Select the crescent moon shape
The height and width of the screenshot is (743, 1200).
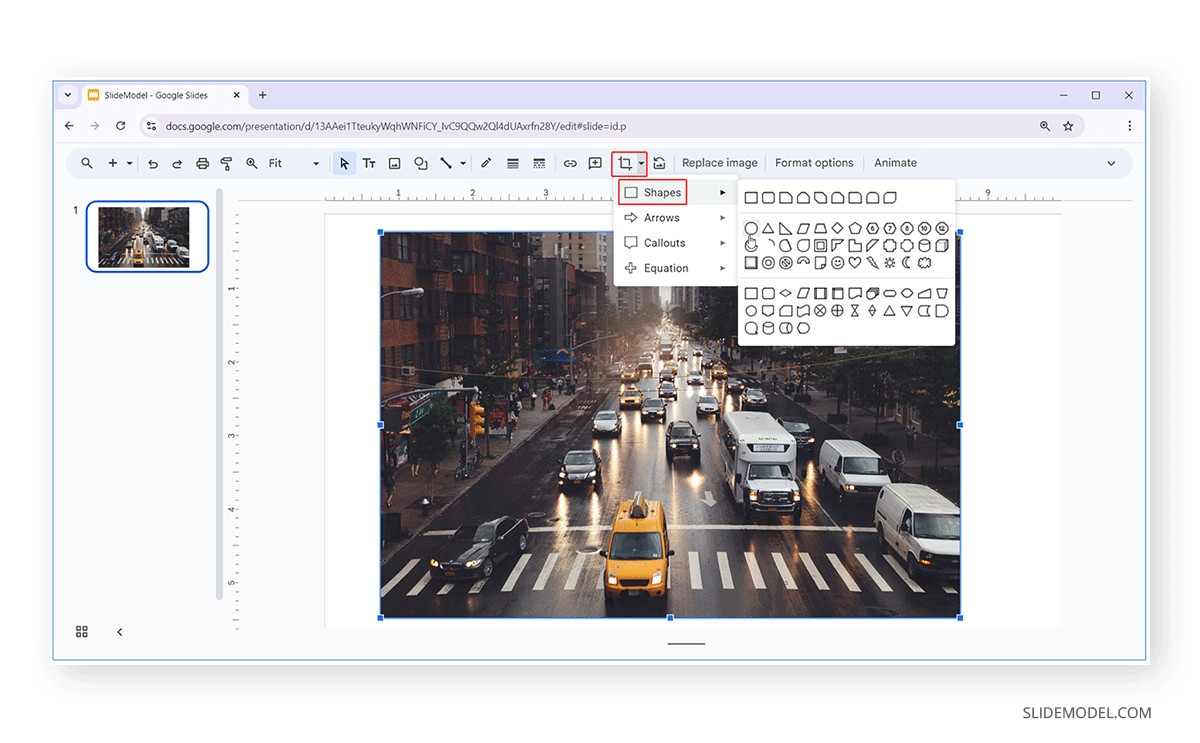907,263
